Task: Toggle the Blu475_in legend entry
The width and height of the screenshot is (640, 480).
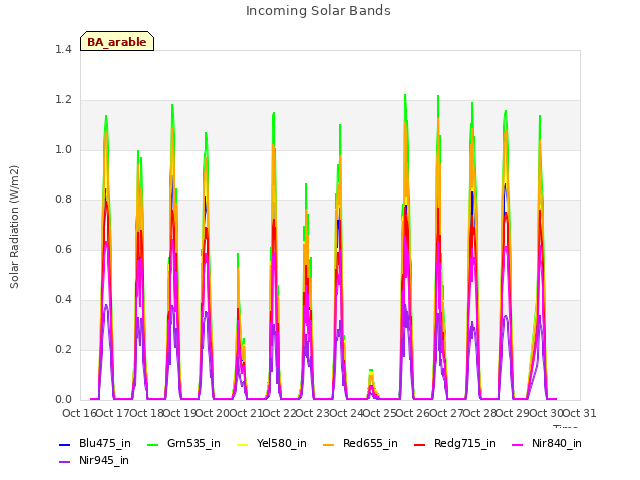Action: coord(95,443)
